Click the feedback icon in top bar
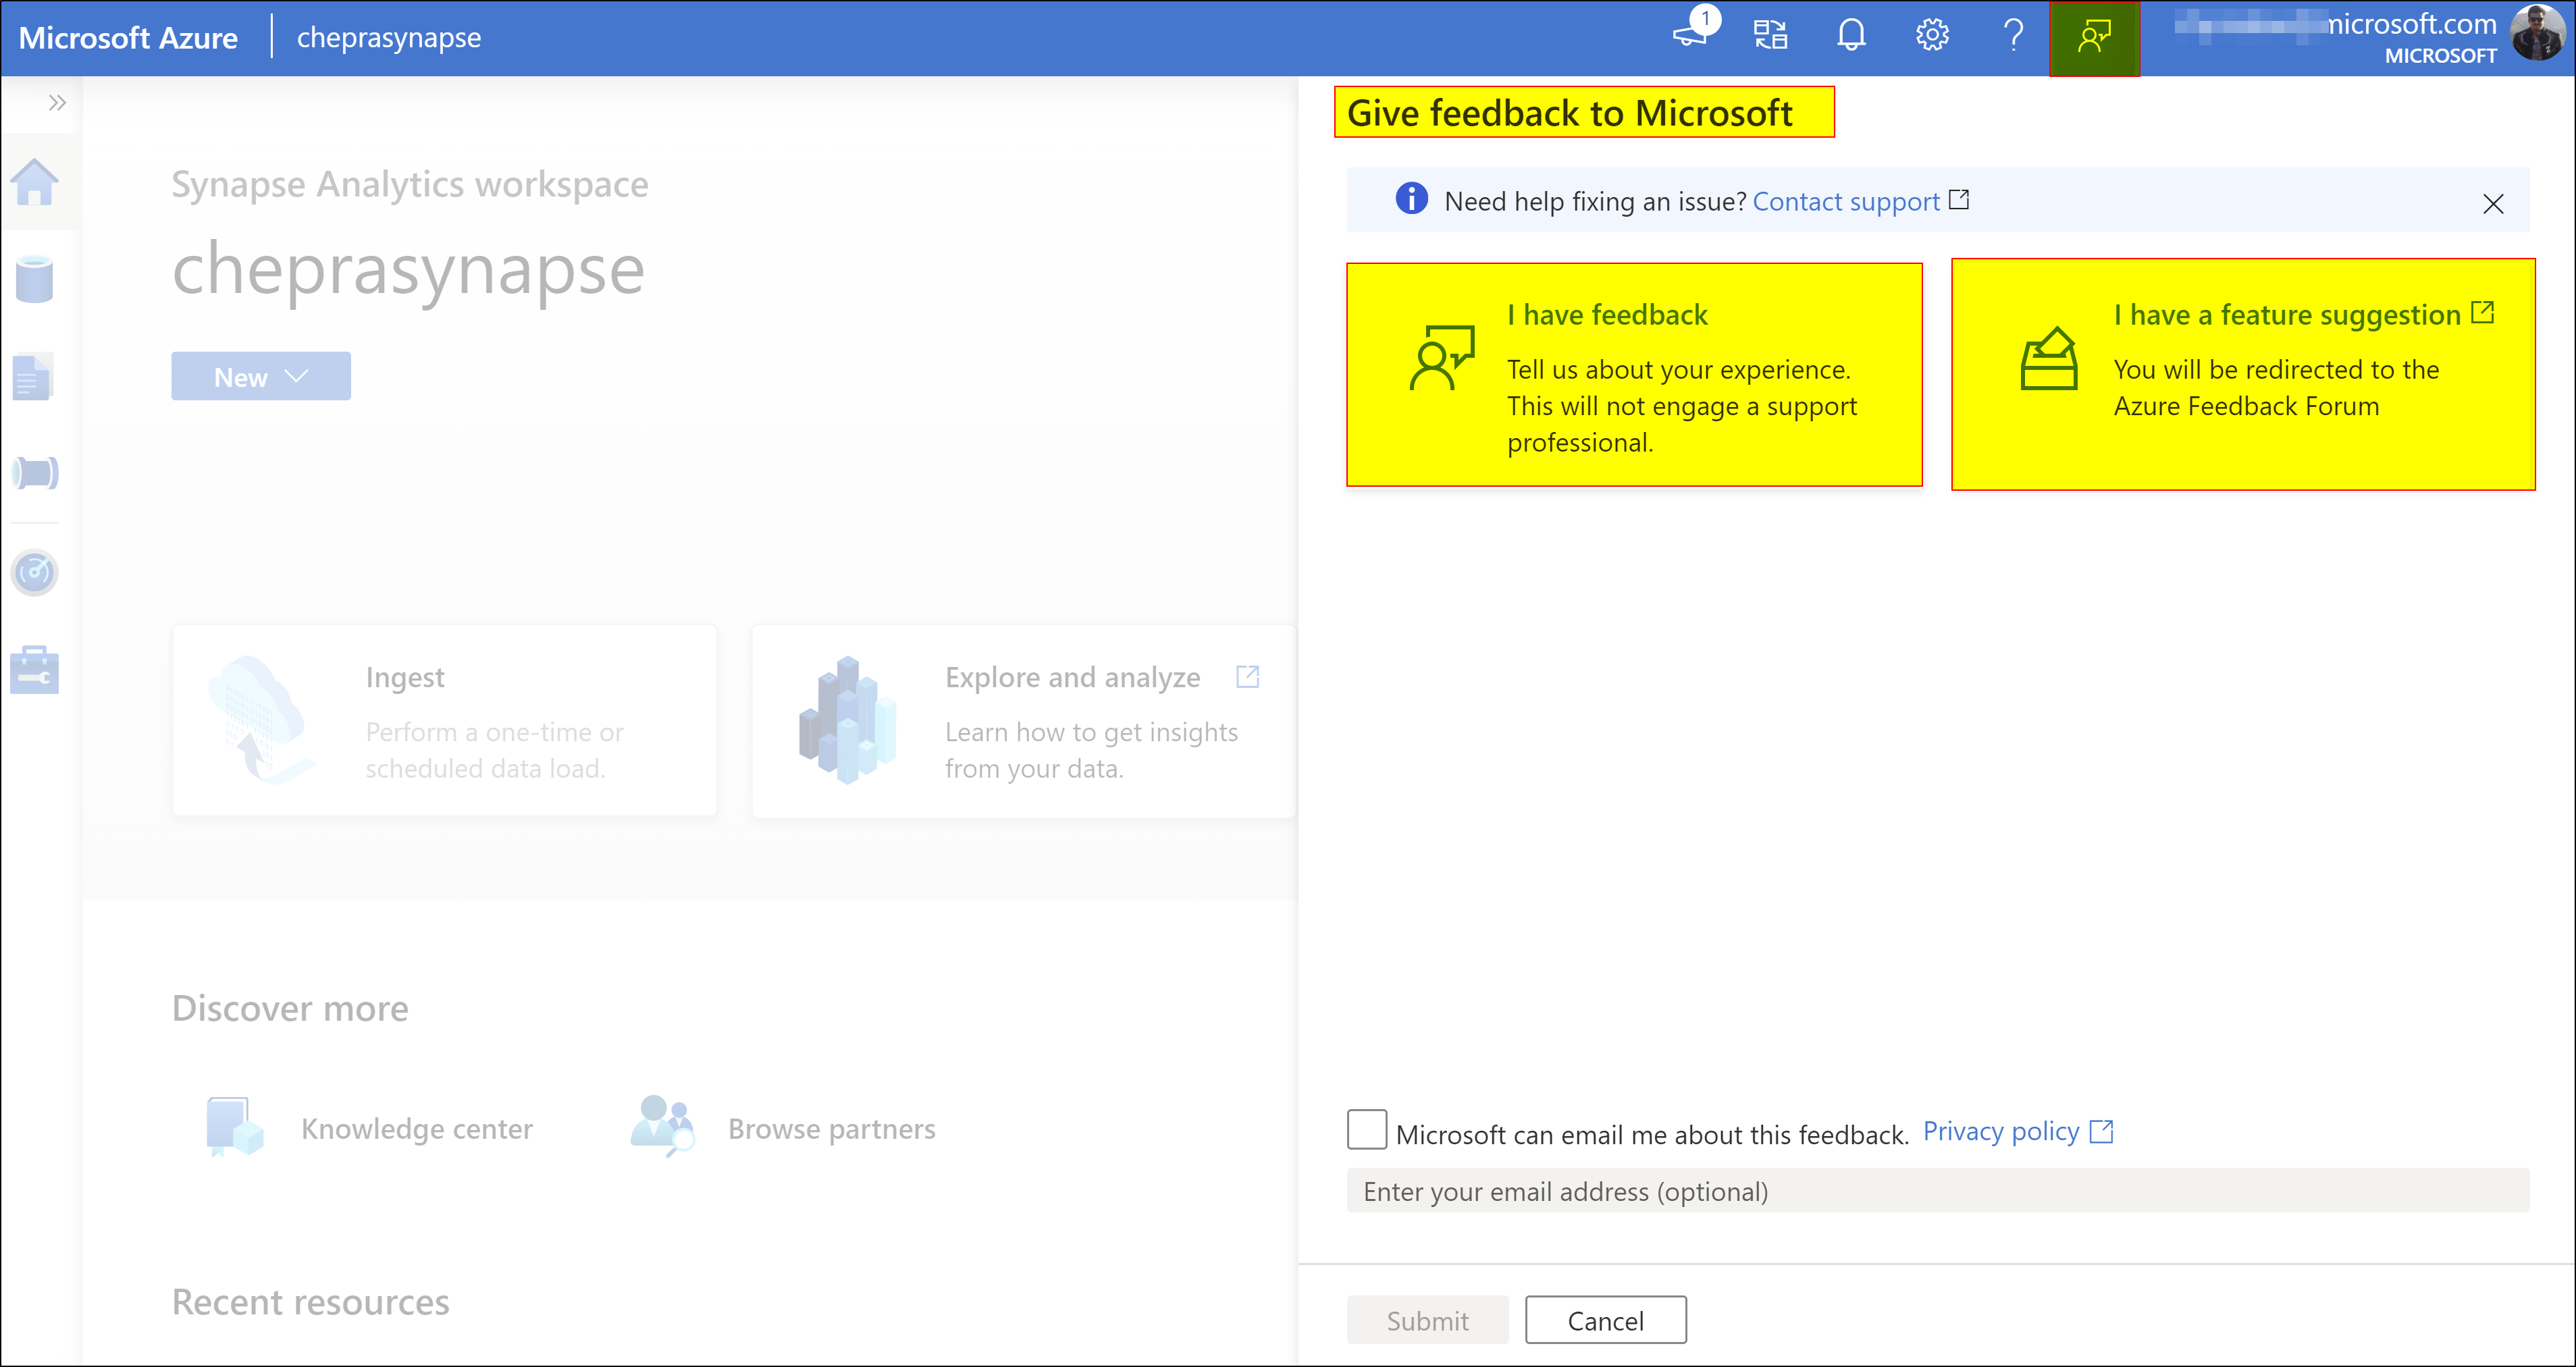Viewport: 2576px width, 1367px height. coord(2094,37)
